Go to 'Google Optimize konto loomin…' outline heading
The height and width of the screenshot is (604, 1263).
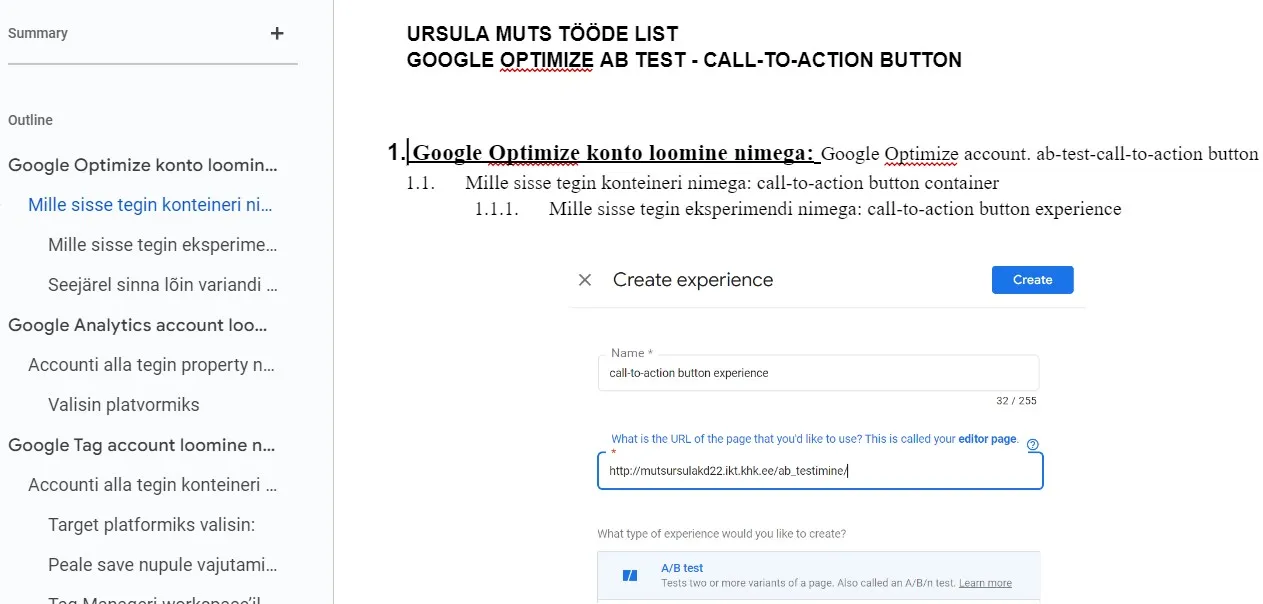[x=143, y=165]
